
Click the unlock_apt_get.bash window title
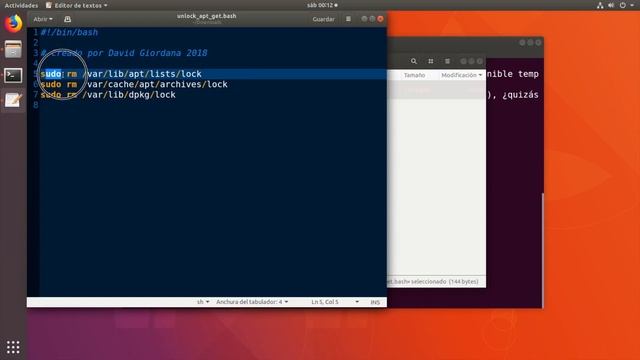pyautogui.click(x=207, y=16)
